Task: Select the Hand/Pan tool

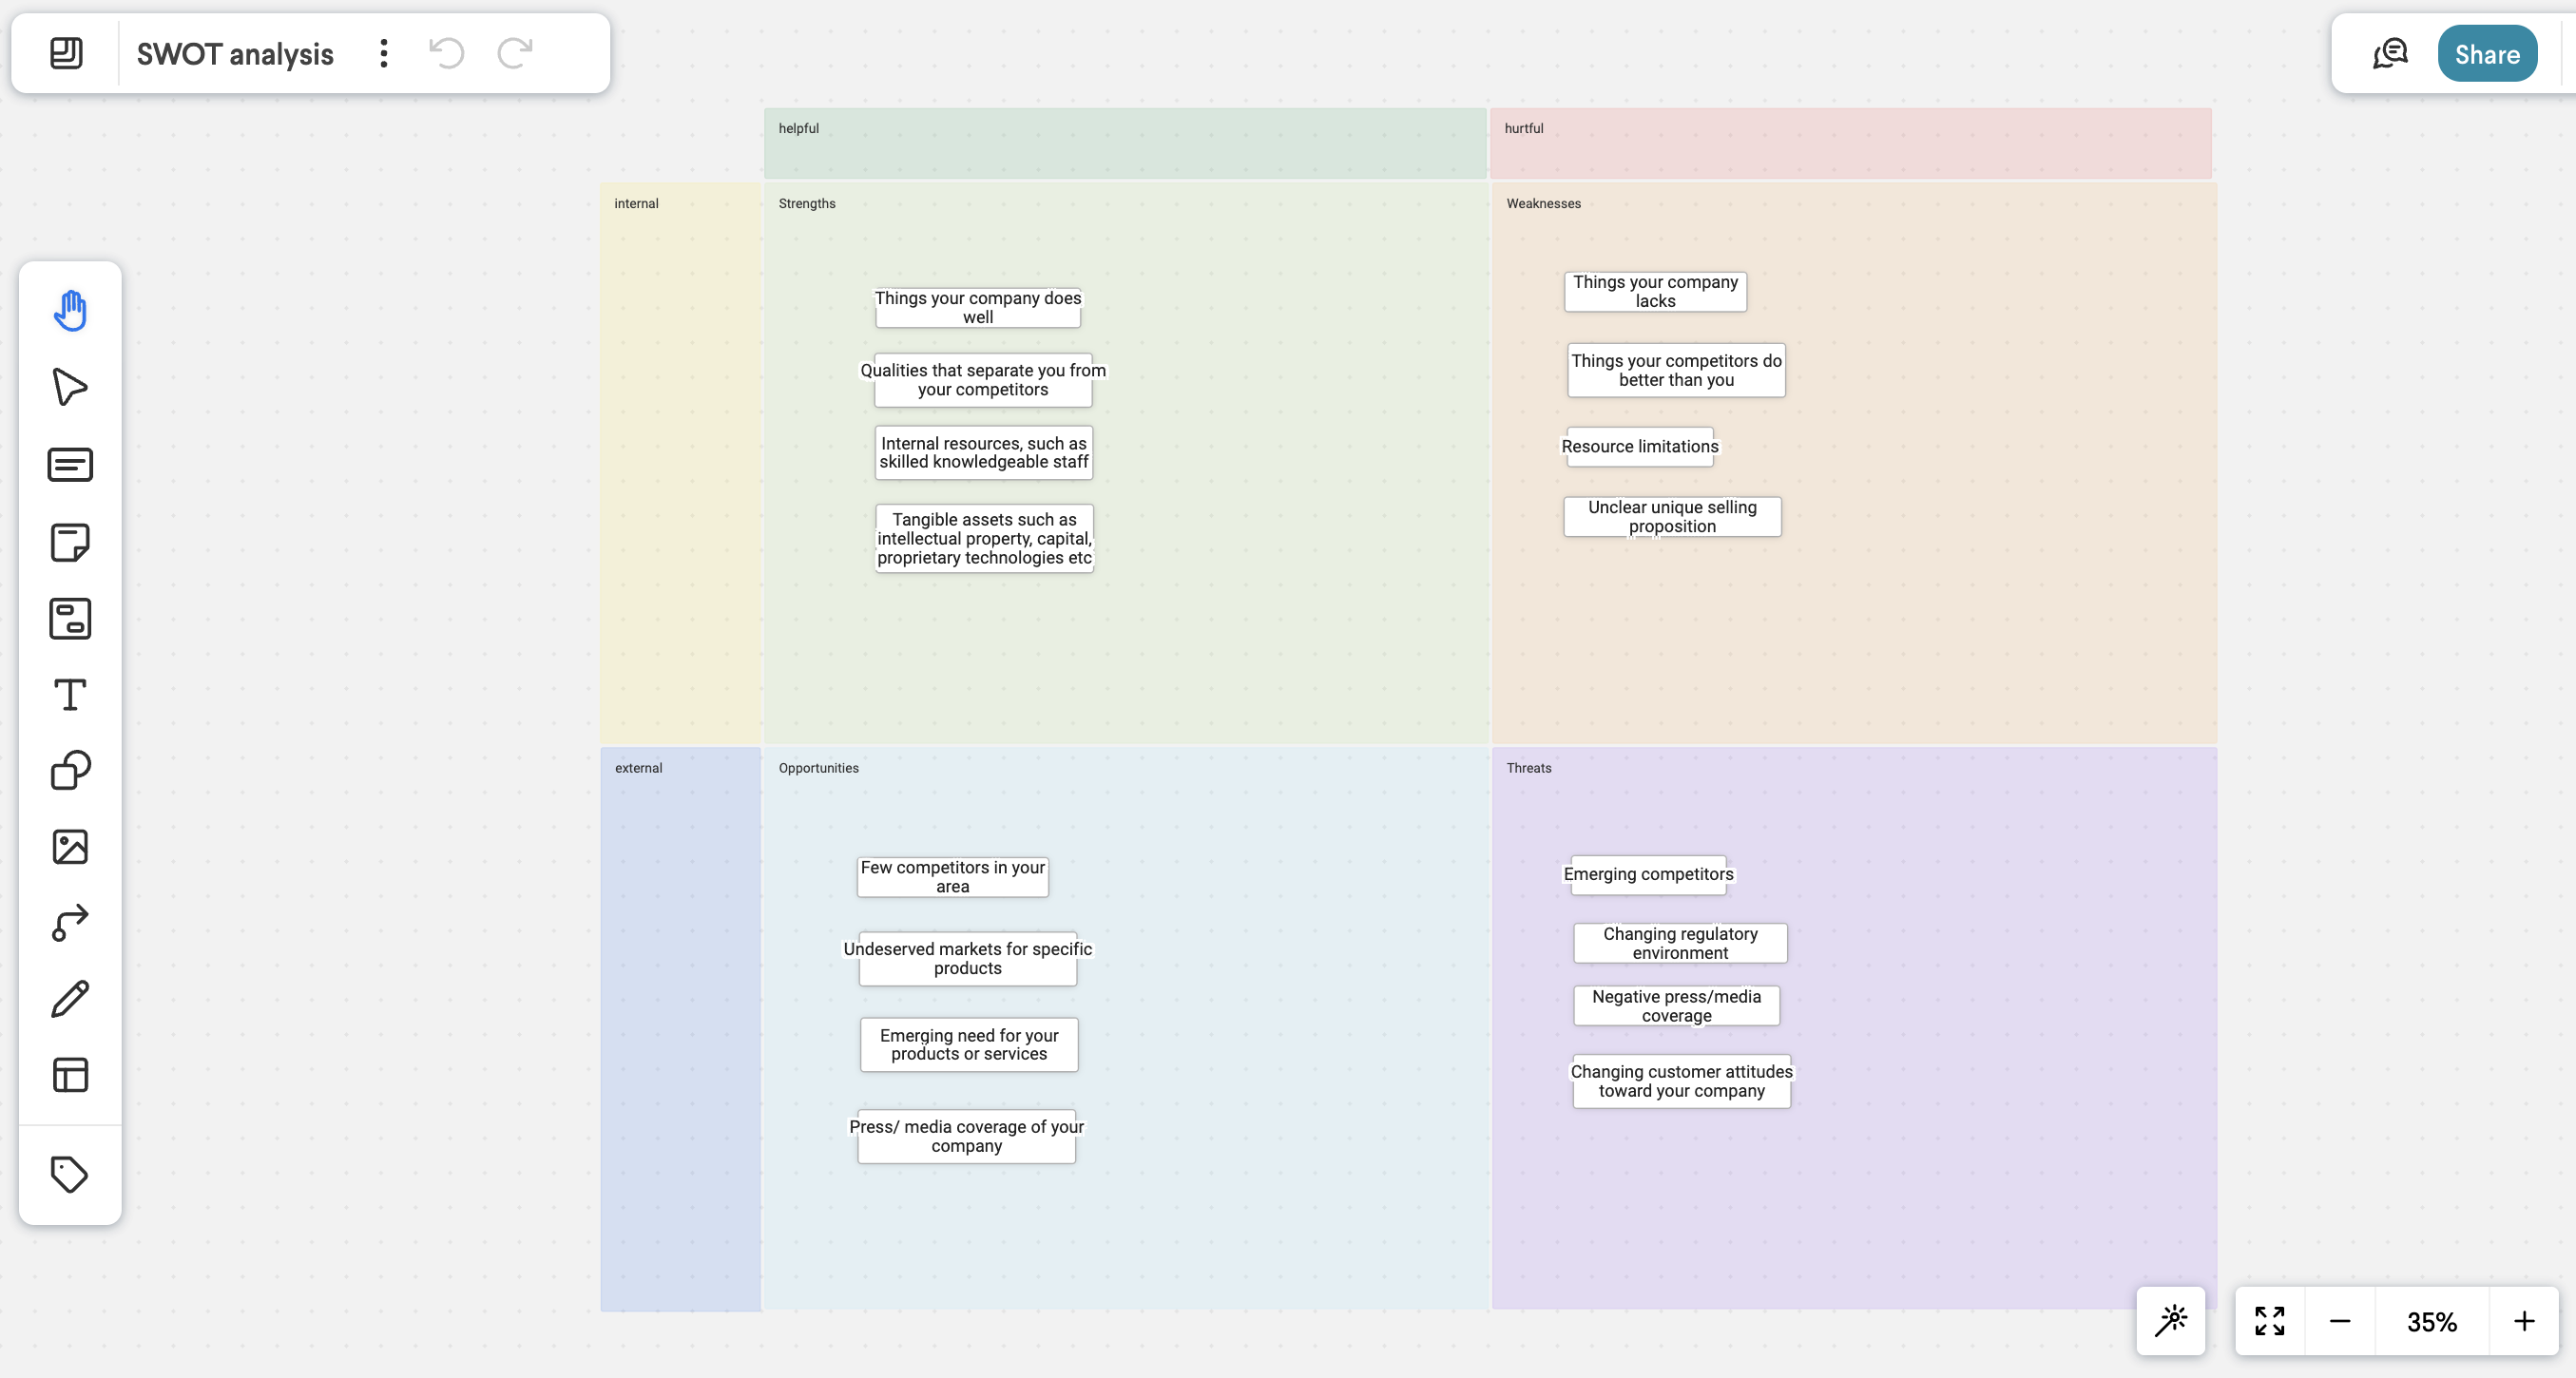Action: coord(71,308)
